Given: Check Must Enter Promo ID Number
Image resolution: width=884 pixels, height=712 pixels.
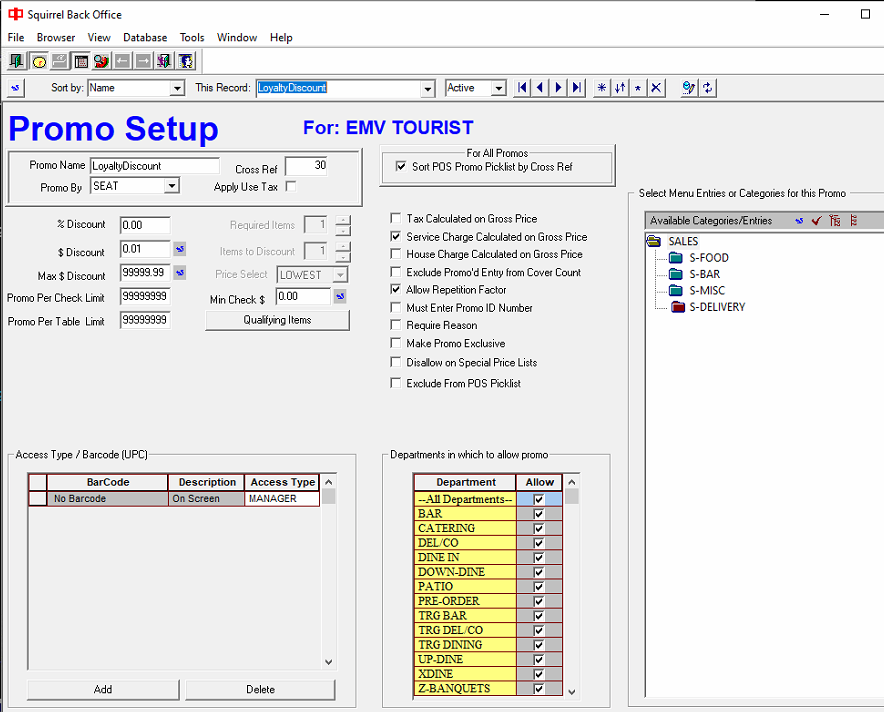Looking at the screenshot, I should pyautogui.click(x=396, y=307).
